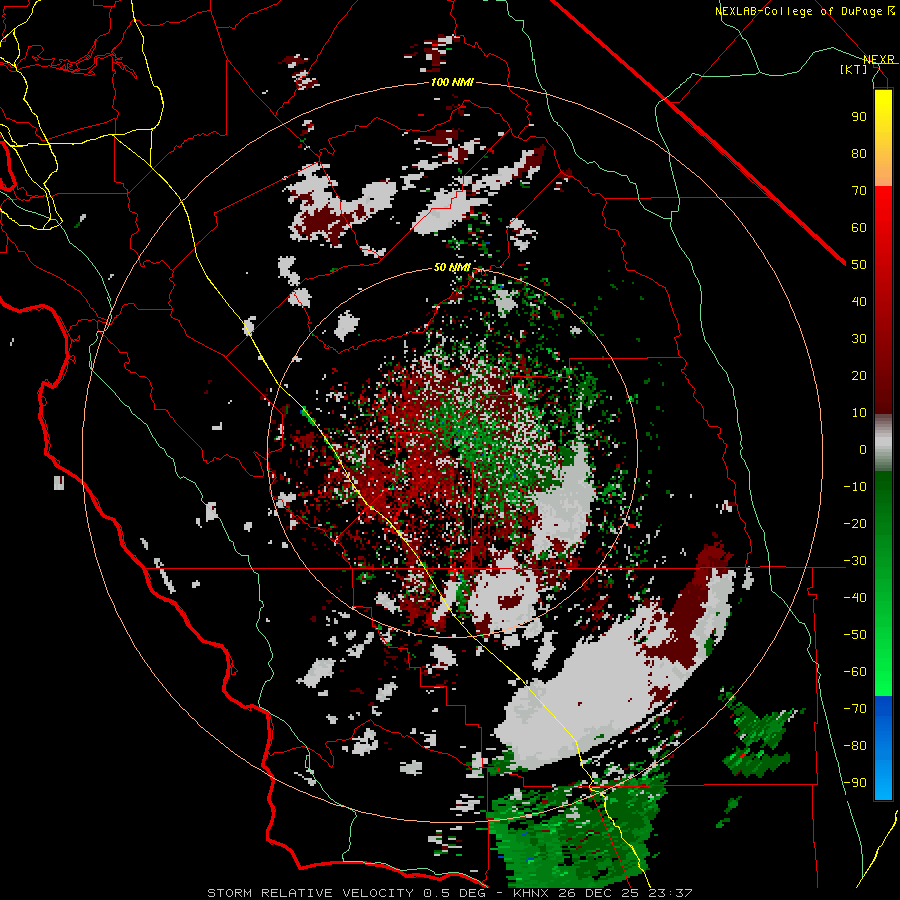
Task: Click the NEXR label above the color scale
Action: pyautogui.click(x=879, y=59)
